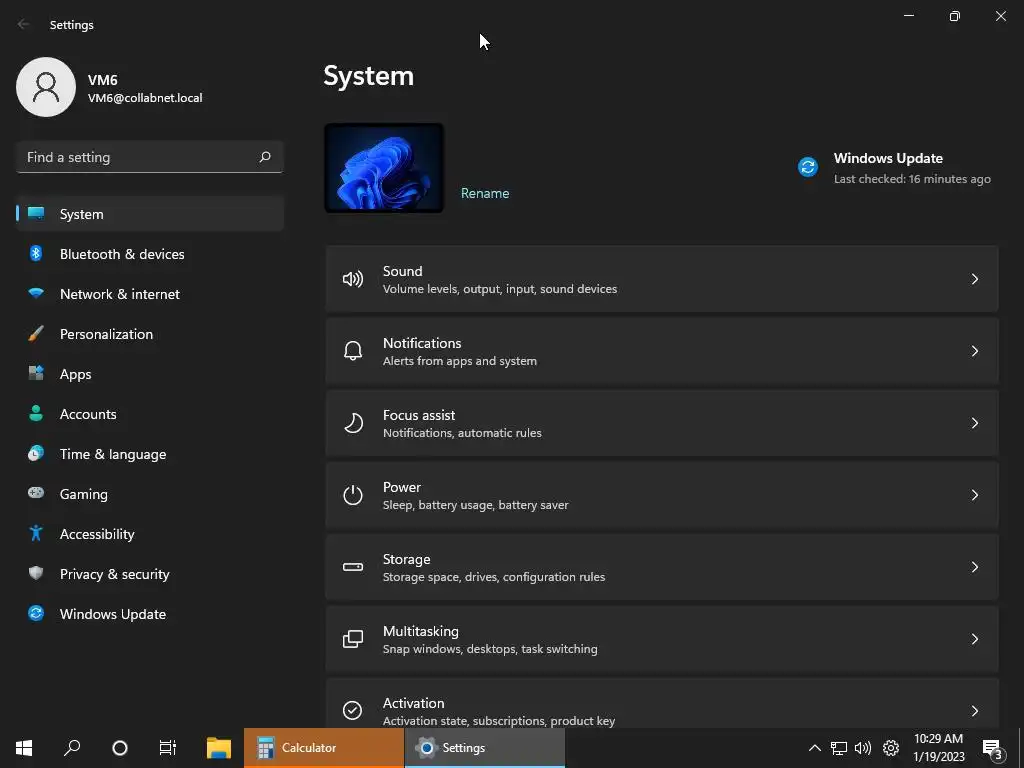Open the Bluetooth & devices section
This screenshot has width=1024, height=768.
click(150, 253)
